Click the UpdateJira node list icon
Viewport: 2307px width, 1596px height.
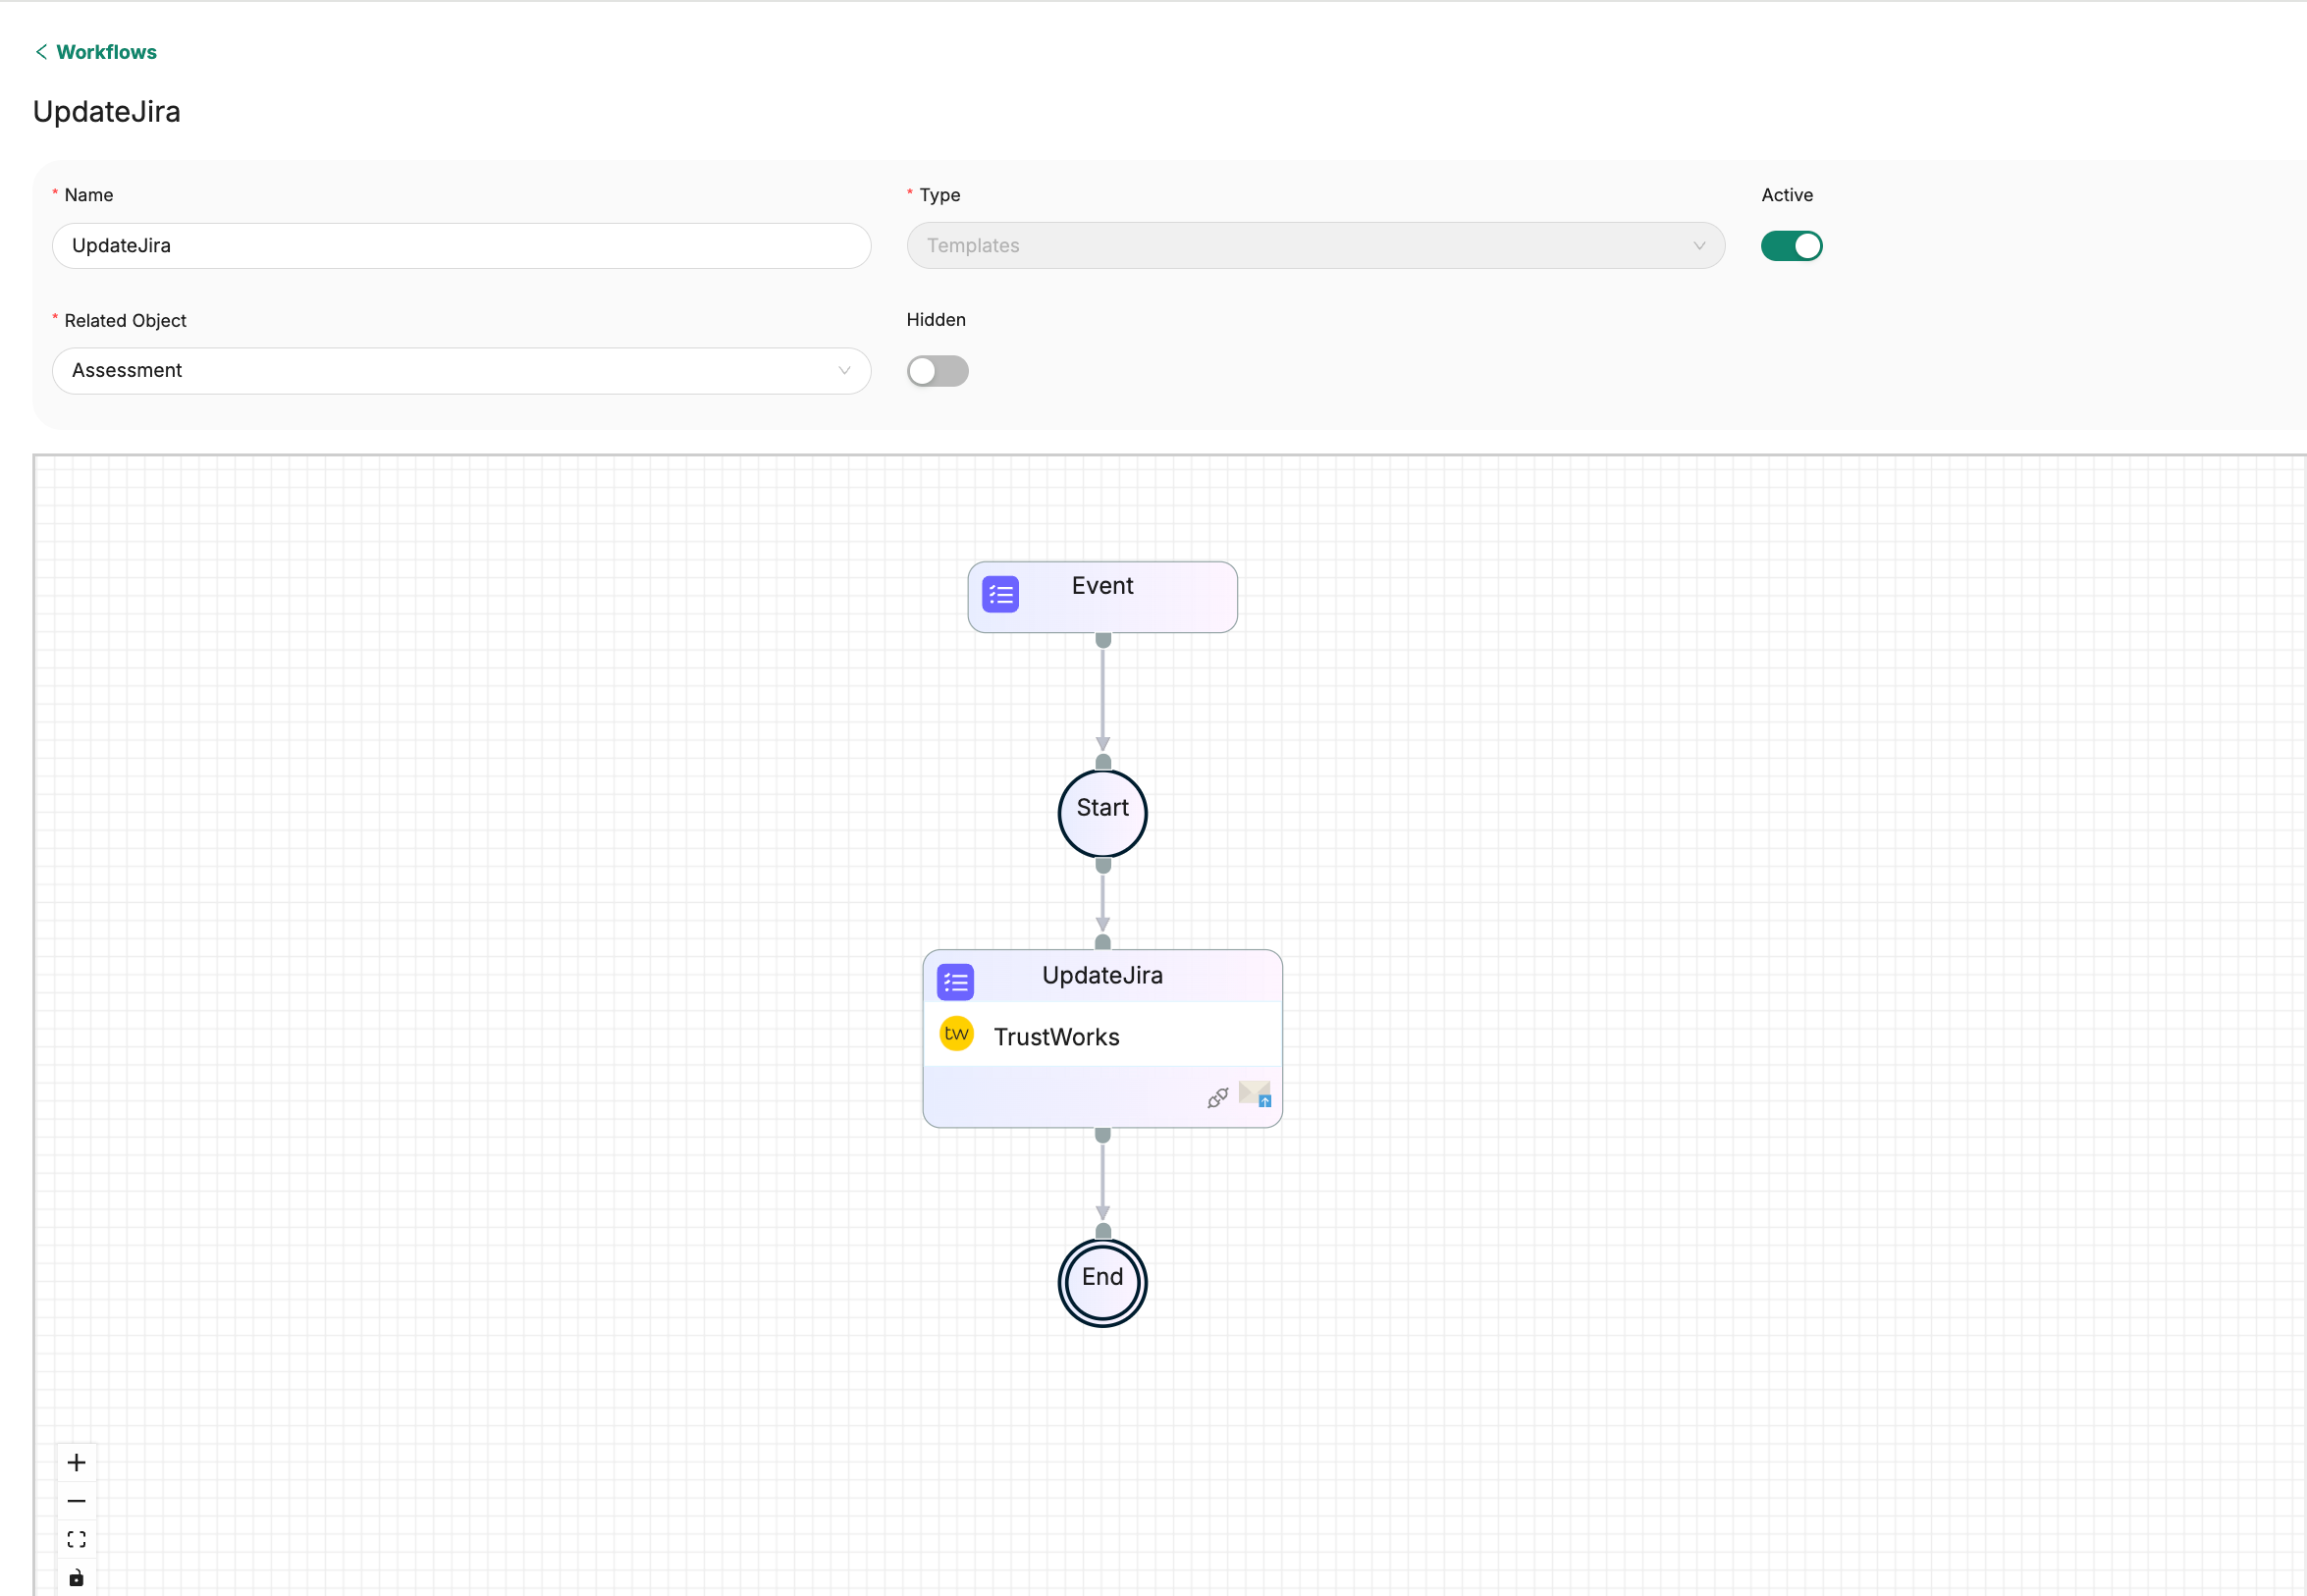pyautogui.click(x=955, y=982)
